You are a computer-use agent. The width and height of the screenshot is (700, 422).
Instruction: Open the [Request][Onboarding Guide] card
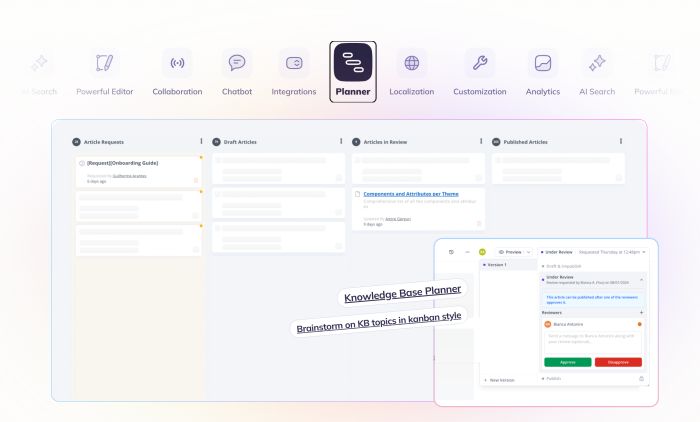click(x=138, y=171)
